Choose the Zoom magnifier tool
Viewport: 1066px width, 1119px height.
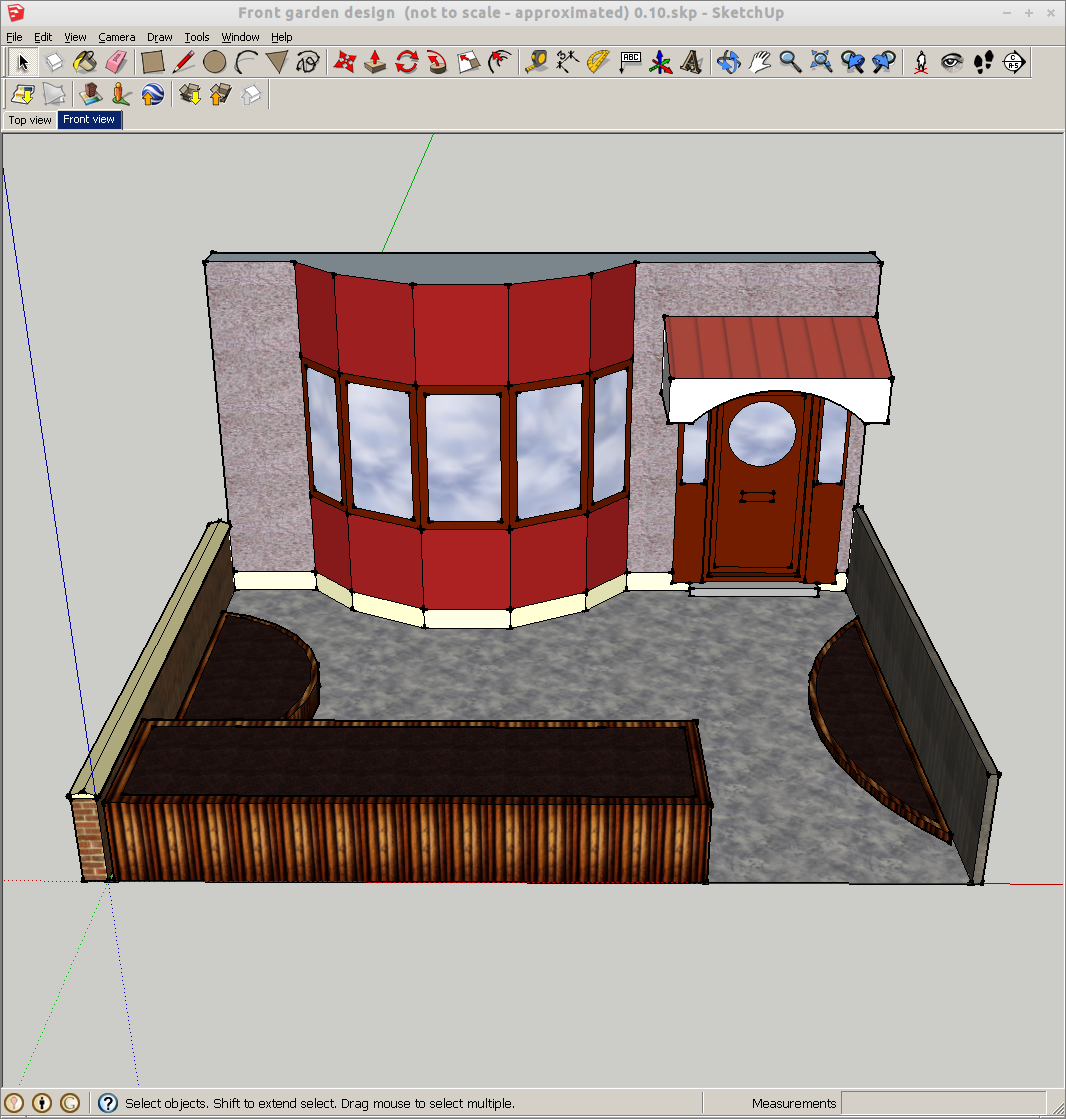click(x=790, y=63)
